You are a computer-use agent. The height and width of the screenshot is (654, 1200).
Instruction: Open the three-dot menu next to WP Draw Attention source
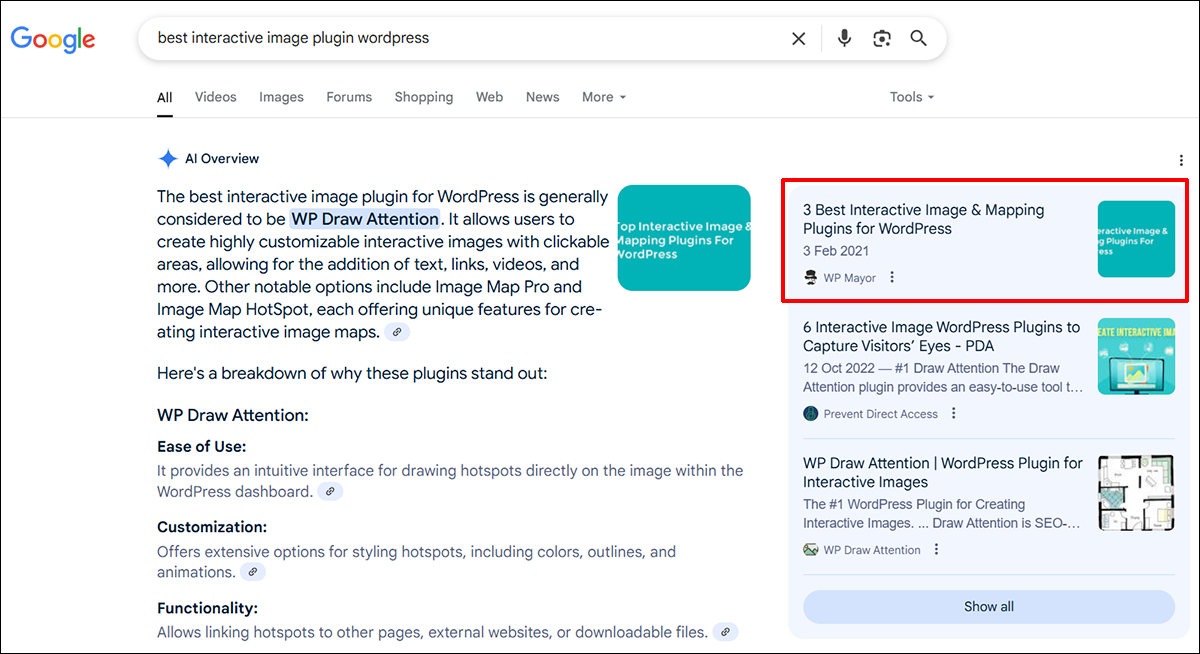[937, 549]
